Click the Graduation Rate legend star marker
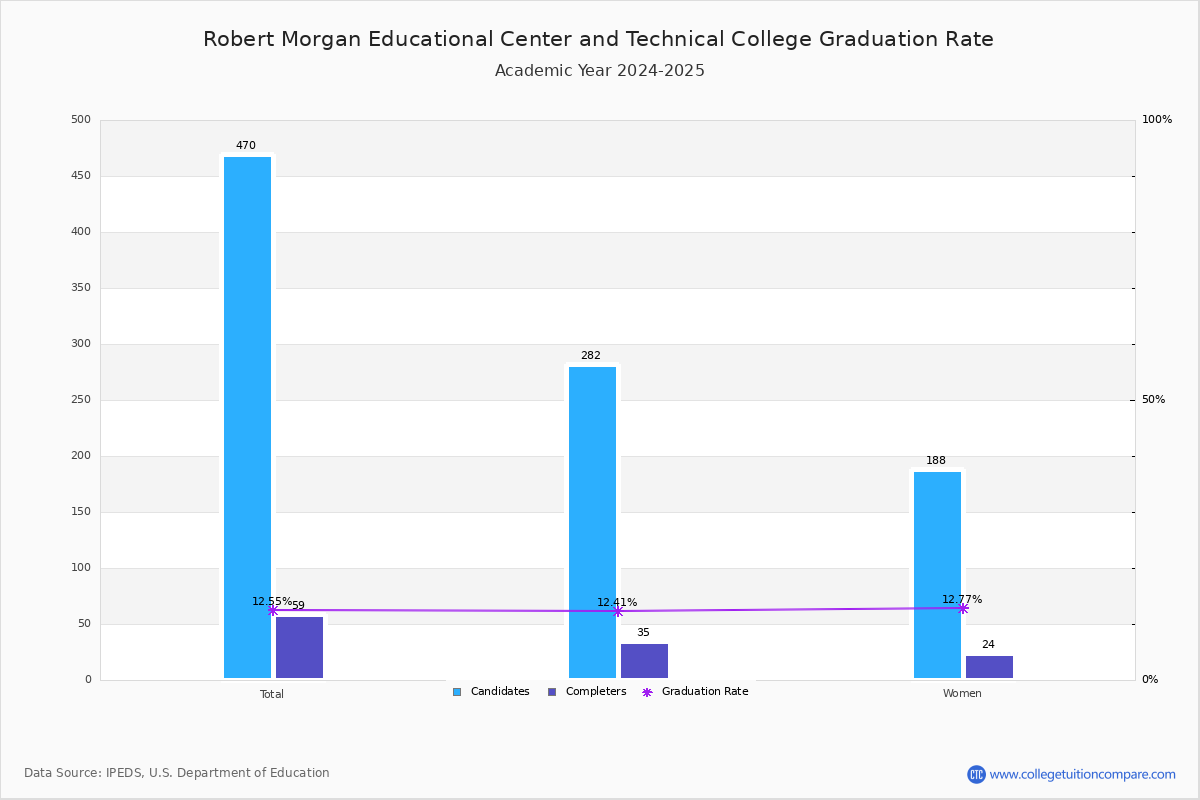The image size is (1200, 800). click(647, 692)
